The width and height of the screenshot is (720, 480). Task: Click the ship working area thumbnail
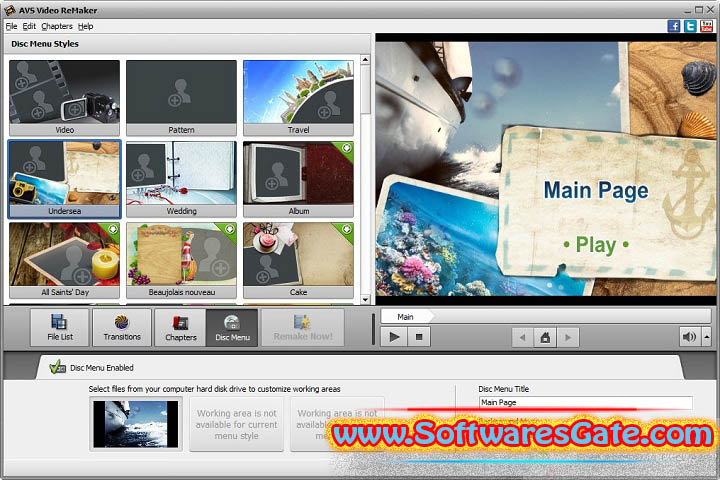pyautogui.click(x=135, y=424)
